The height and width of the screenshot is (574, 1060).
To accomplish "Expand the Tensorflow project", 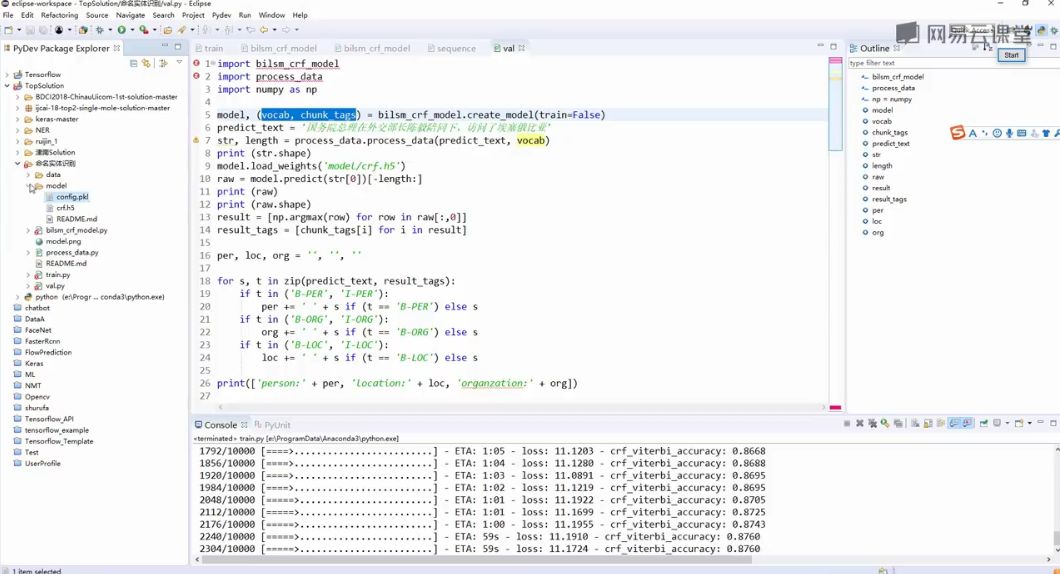I will coord(7,74).
